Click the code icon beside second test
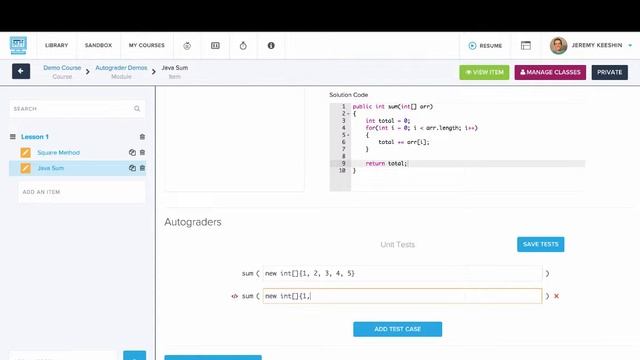 (234, 296)
